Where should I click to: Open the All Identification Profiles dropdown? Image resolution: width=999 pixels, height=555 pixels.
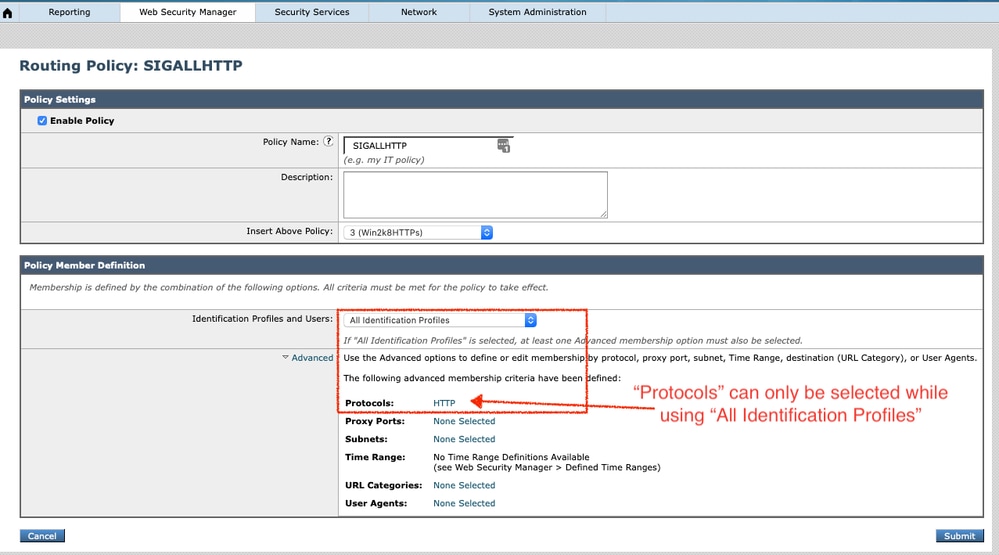pos(440,320)
